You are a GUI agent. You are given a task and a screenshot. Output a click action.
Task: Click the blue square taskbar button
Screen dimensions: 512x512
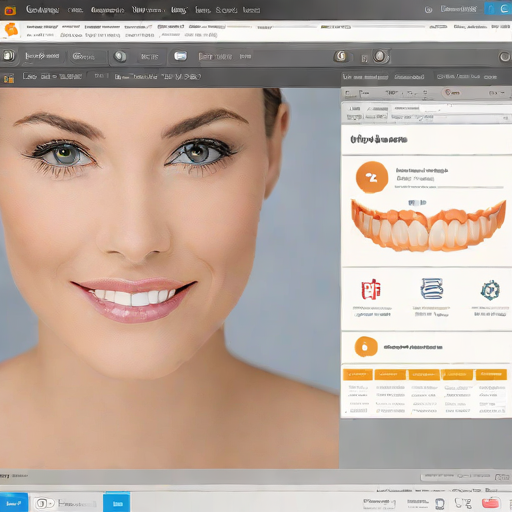click(x=116, y=503)
